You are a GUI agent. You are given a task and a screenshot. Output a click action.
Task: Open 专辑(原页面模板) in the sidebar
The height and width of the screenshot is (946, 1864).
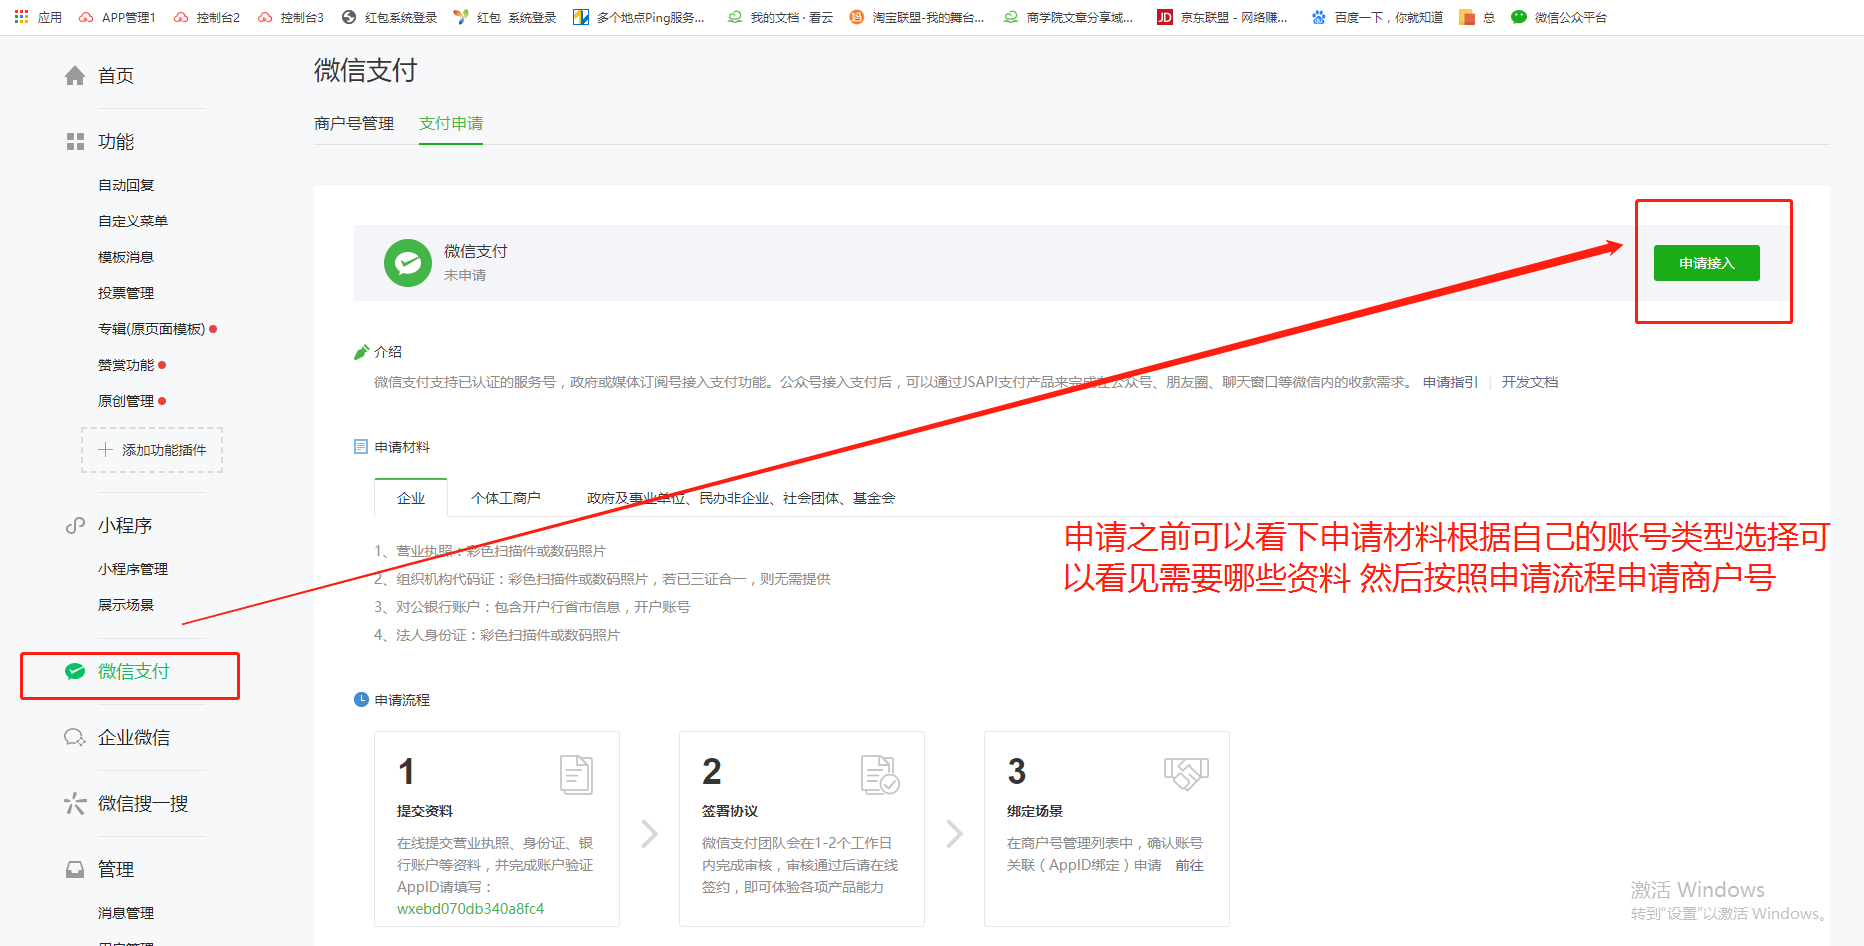[152, 329]
